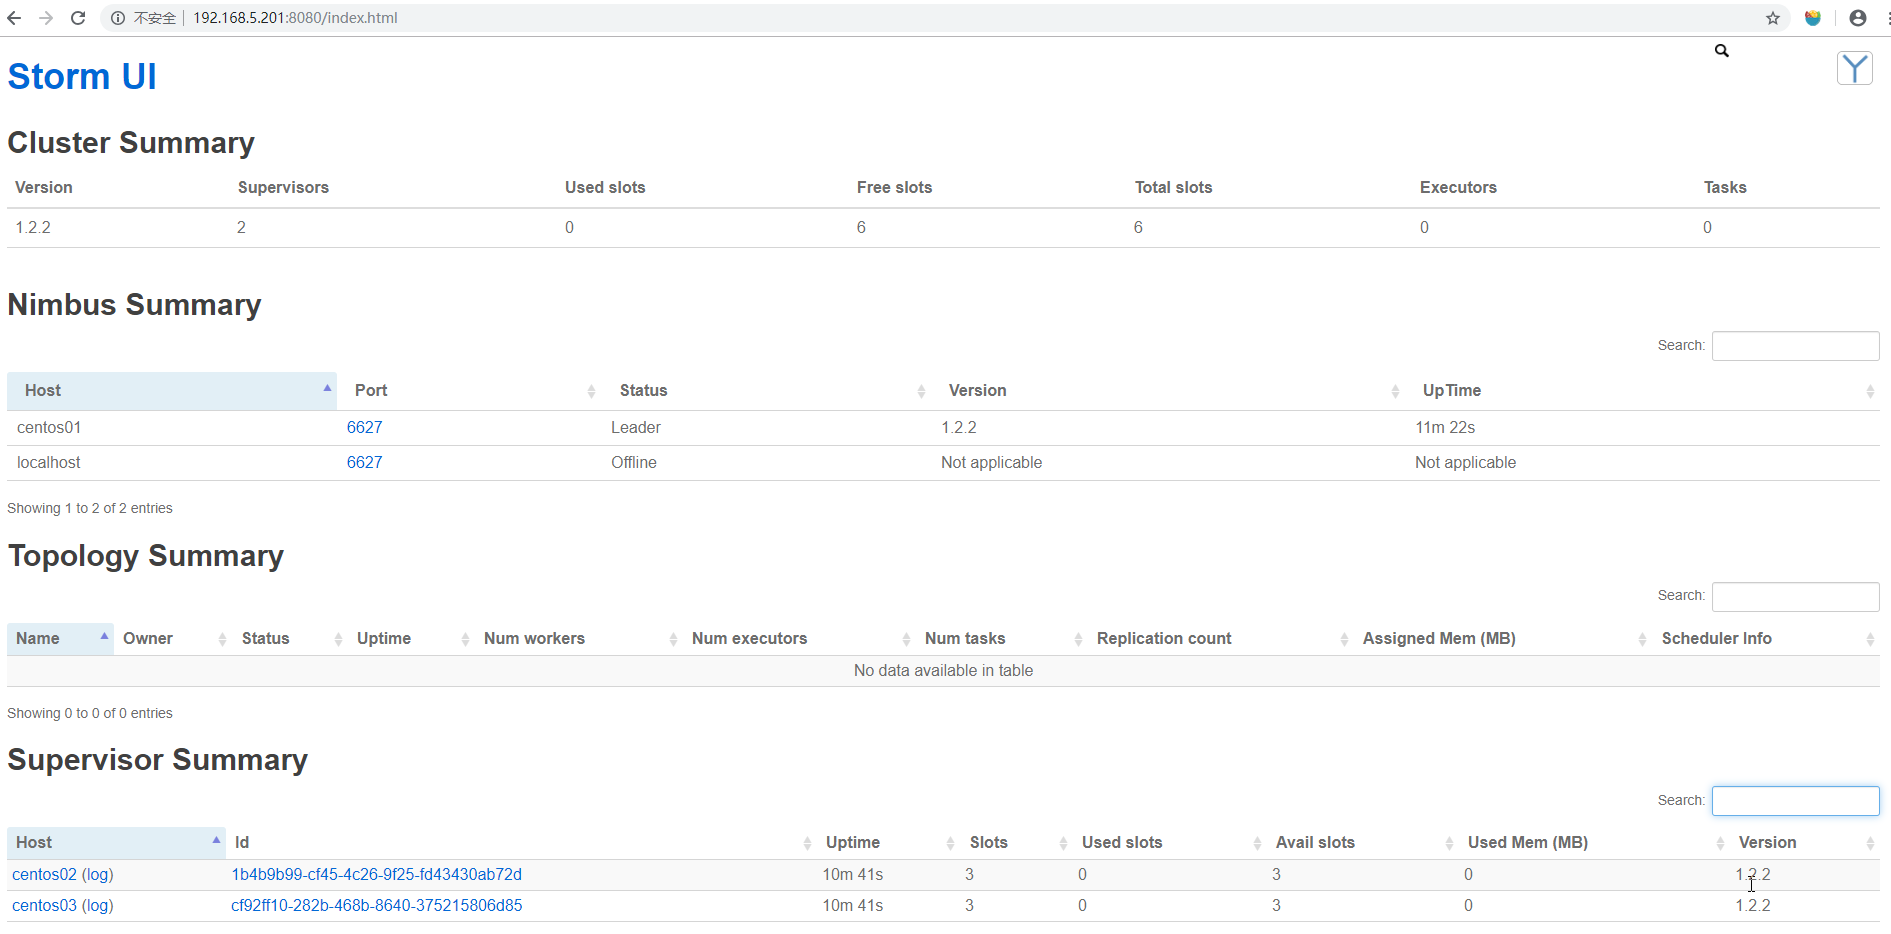
Task: Bookmark this page with star icon
Action: [x=1773, y=18]
